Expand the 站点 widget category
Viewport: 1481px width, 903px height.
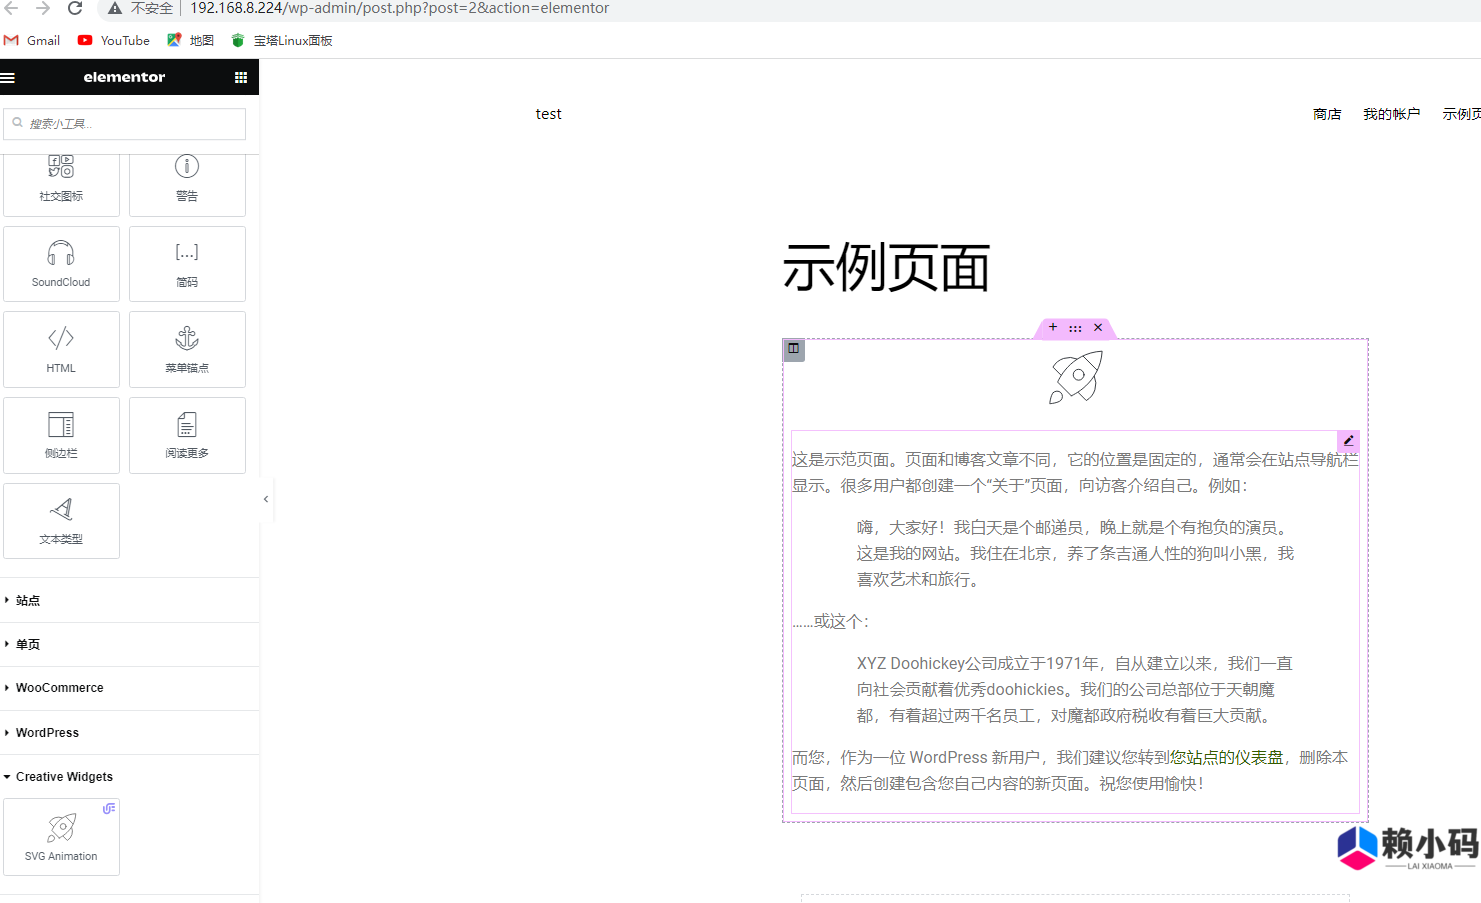(27, 600)
